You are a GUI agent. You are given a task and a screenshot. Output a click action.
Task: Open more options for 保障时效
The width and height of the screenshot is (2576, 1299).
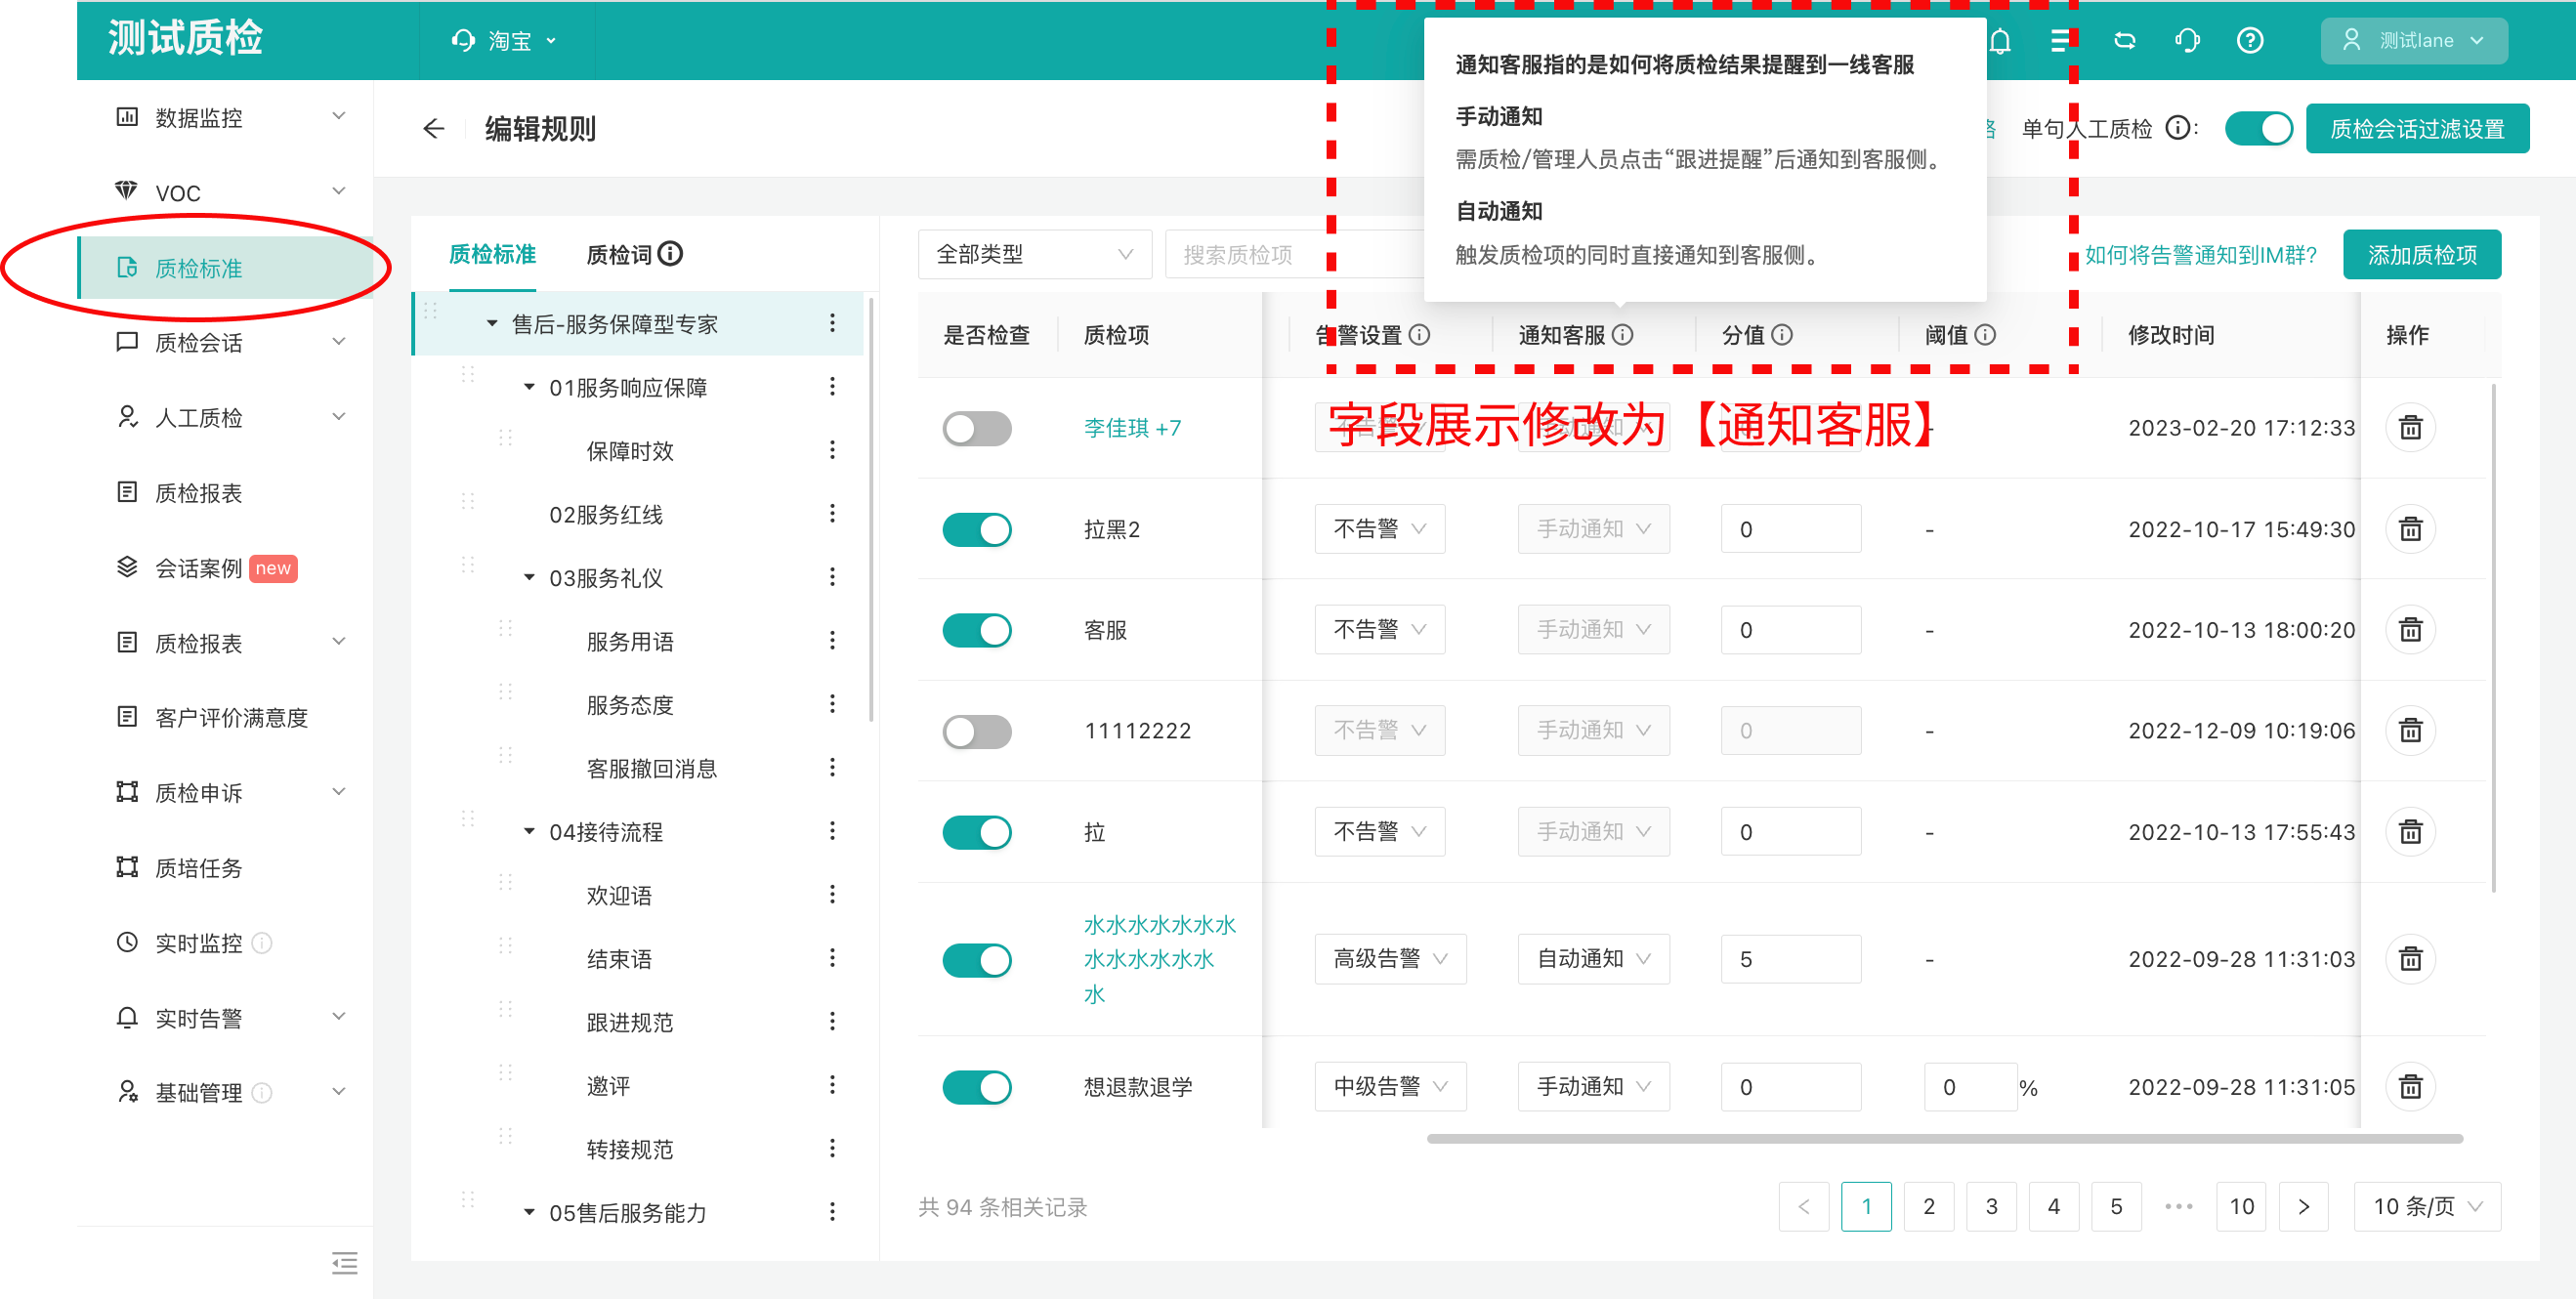pos(832,450)
